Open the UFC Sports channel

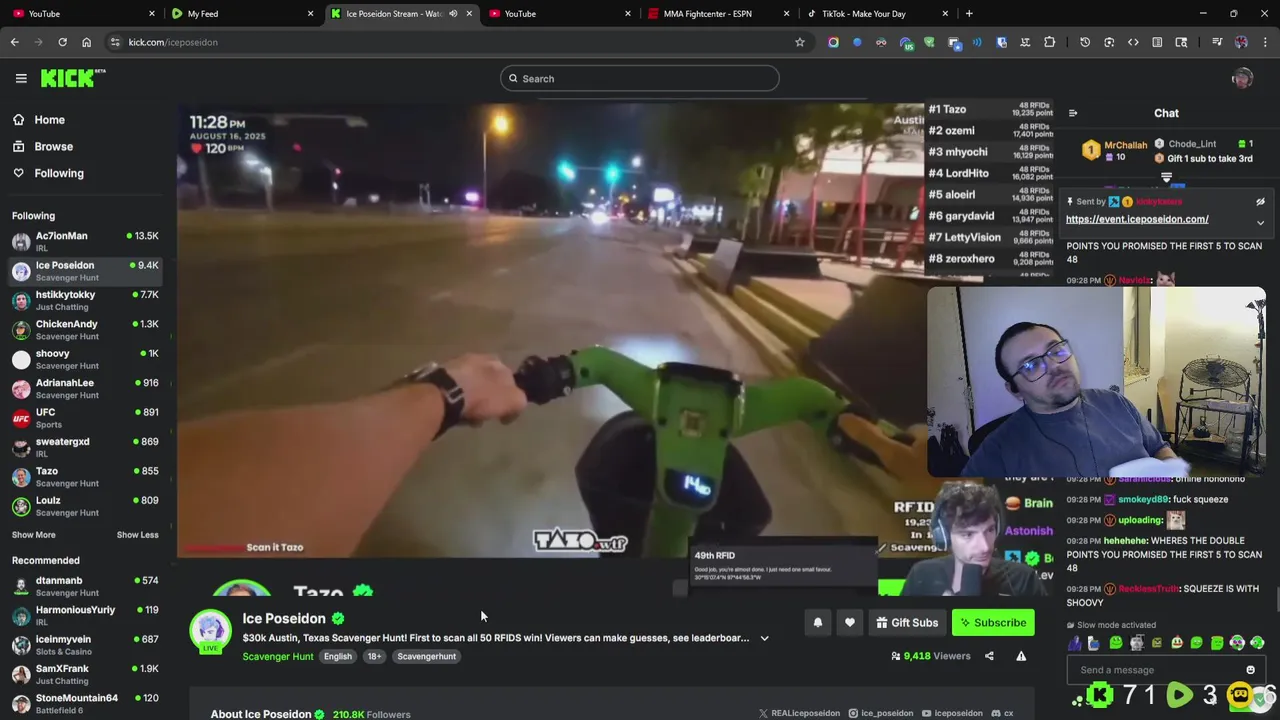pos(84,418)
